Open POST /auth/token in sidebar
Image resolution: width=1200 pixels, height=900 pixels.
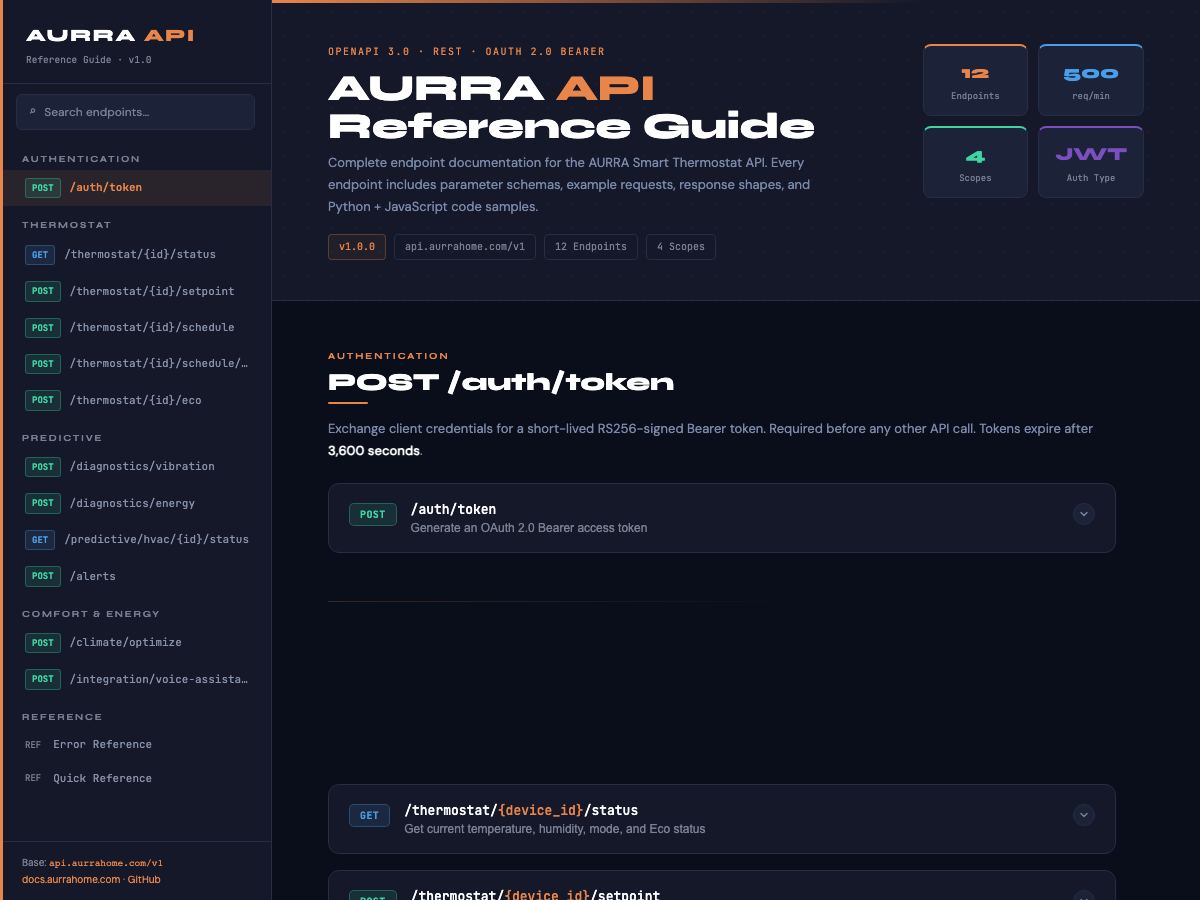pos(136,187)
